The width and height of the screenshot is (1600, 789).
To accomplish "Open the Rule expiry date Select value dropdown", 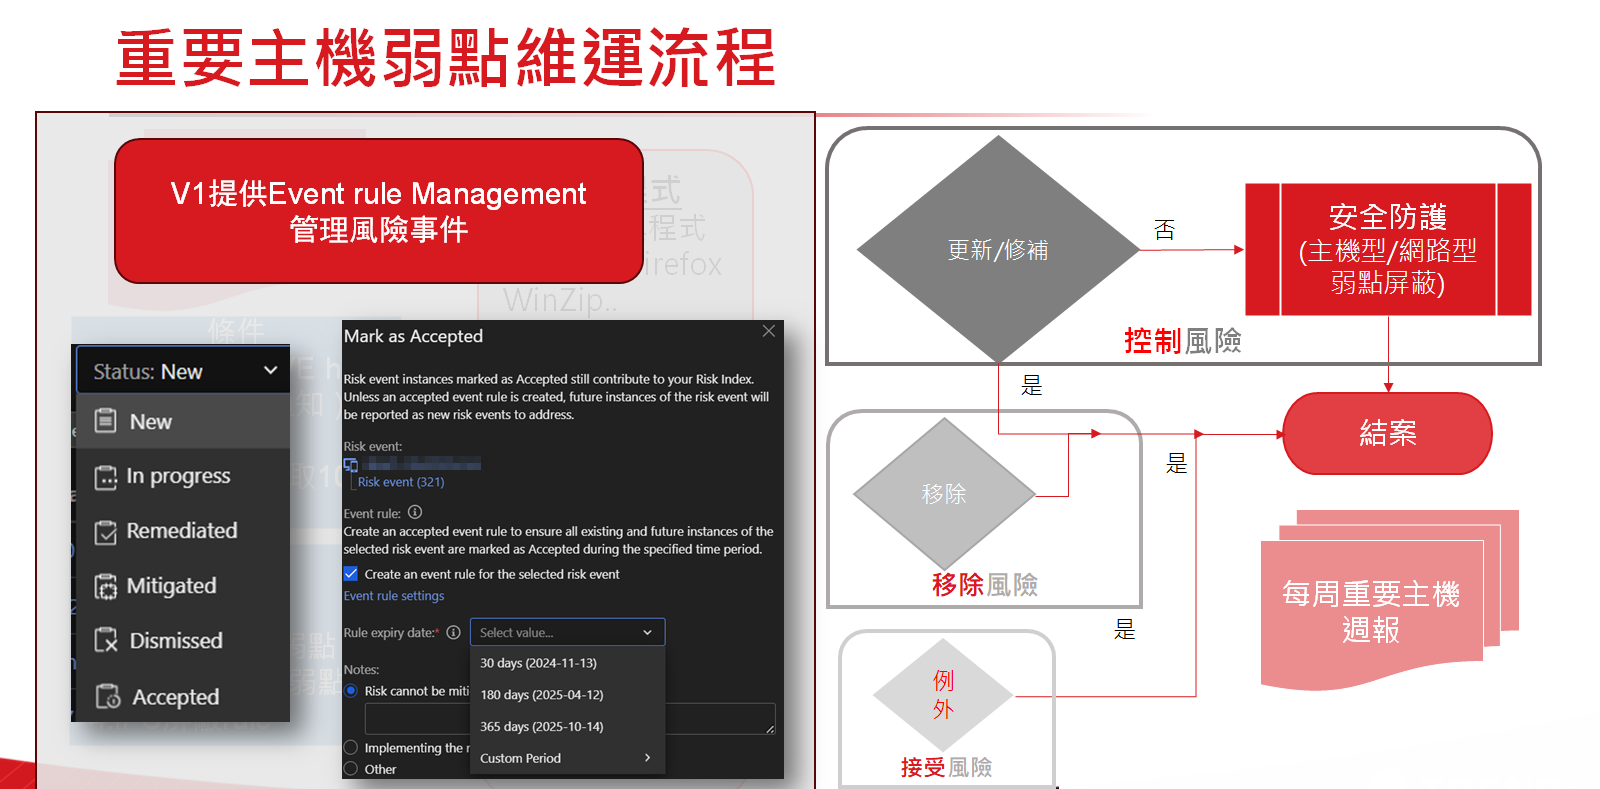I will point(566,632).
